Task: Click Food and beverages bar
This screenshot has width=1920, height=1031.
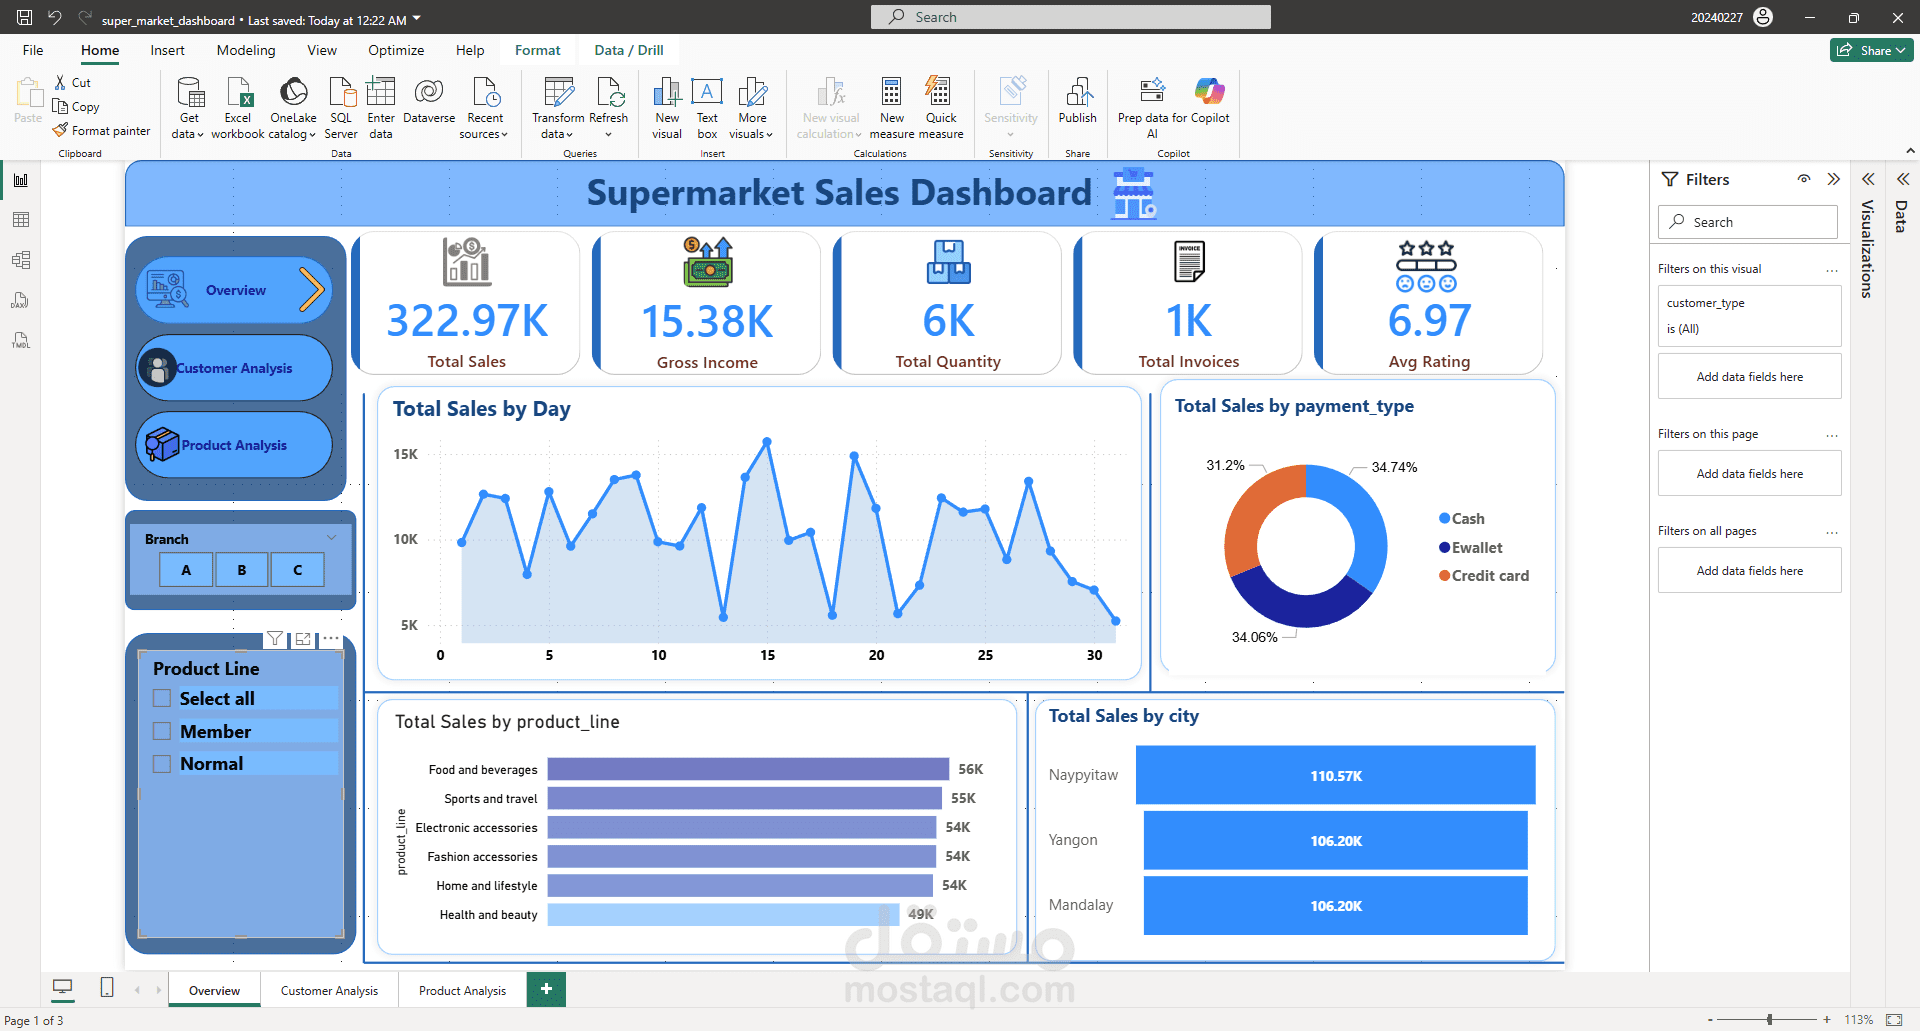Action: click(748, 769)
